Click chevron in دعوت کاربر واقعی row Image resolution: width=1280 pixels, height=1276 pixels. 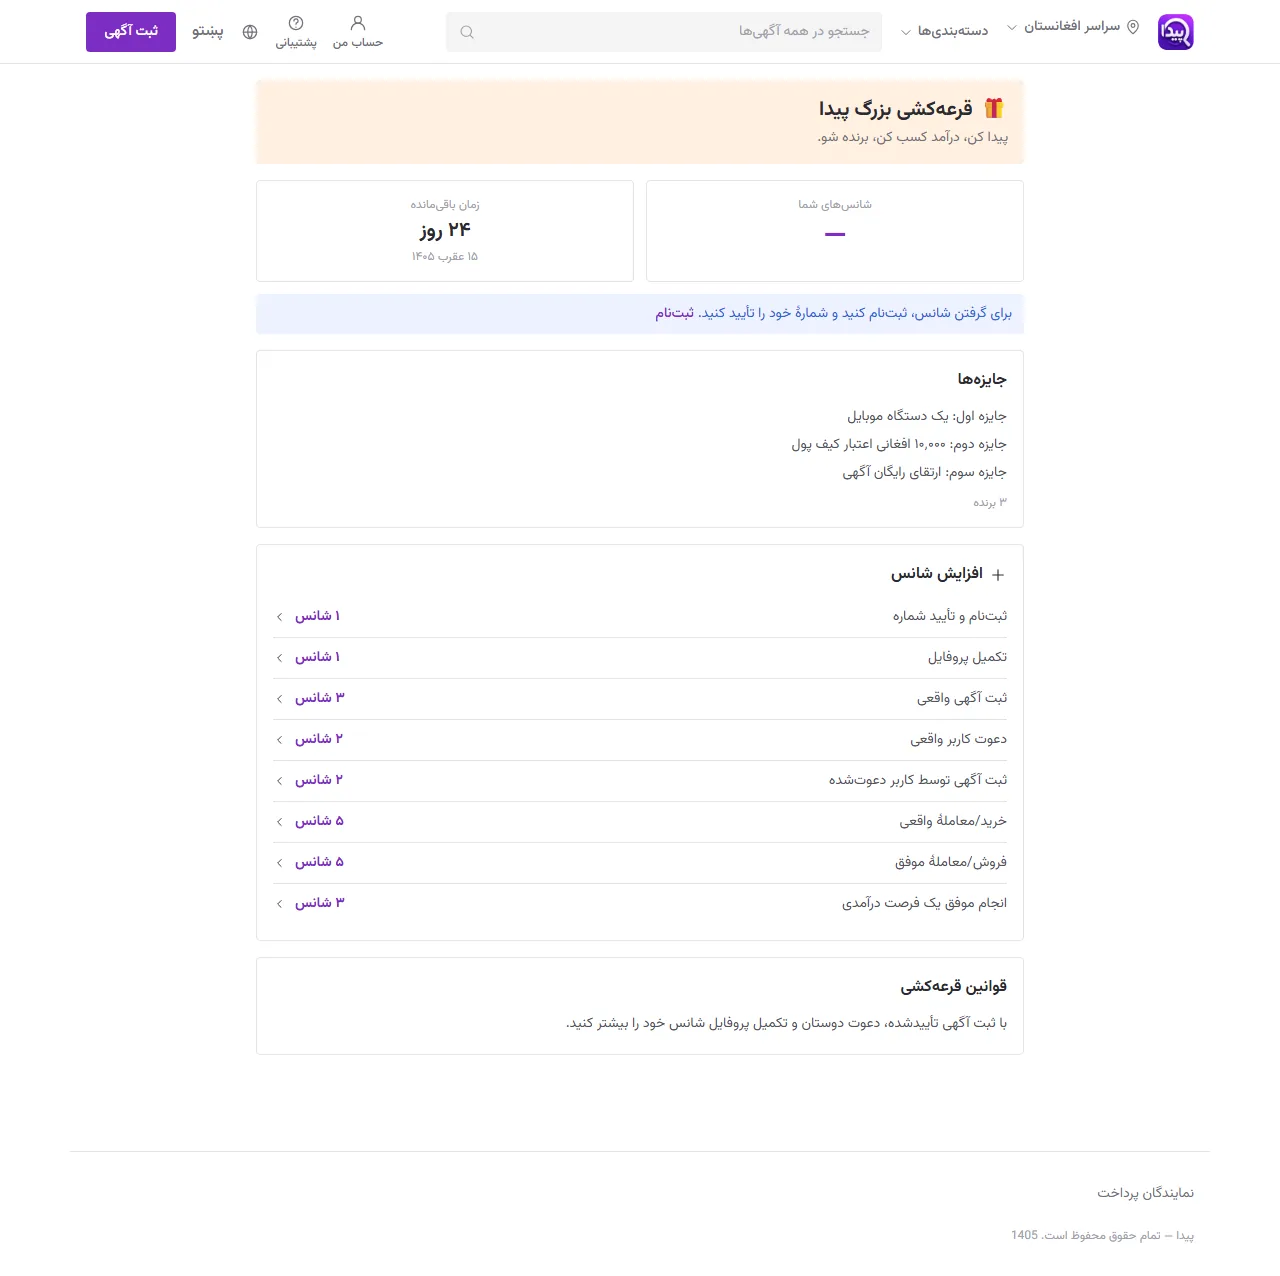[x=279, y=740]
